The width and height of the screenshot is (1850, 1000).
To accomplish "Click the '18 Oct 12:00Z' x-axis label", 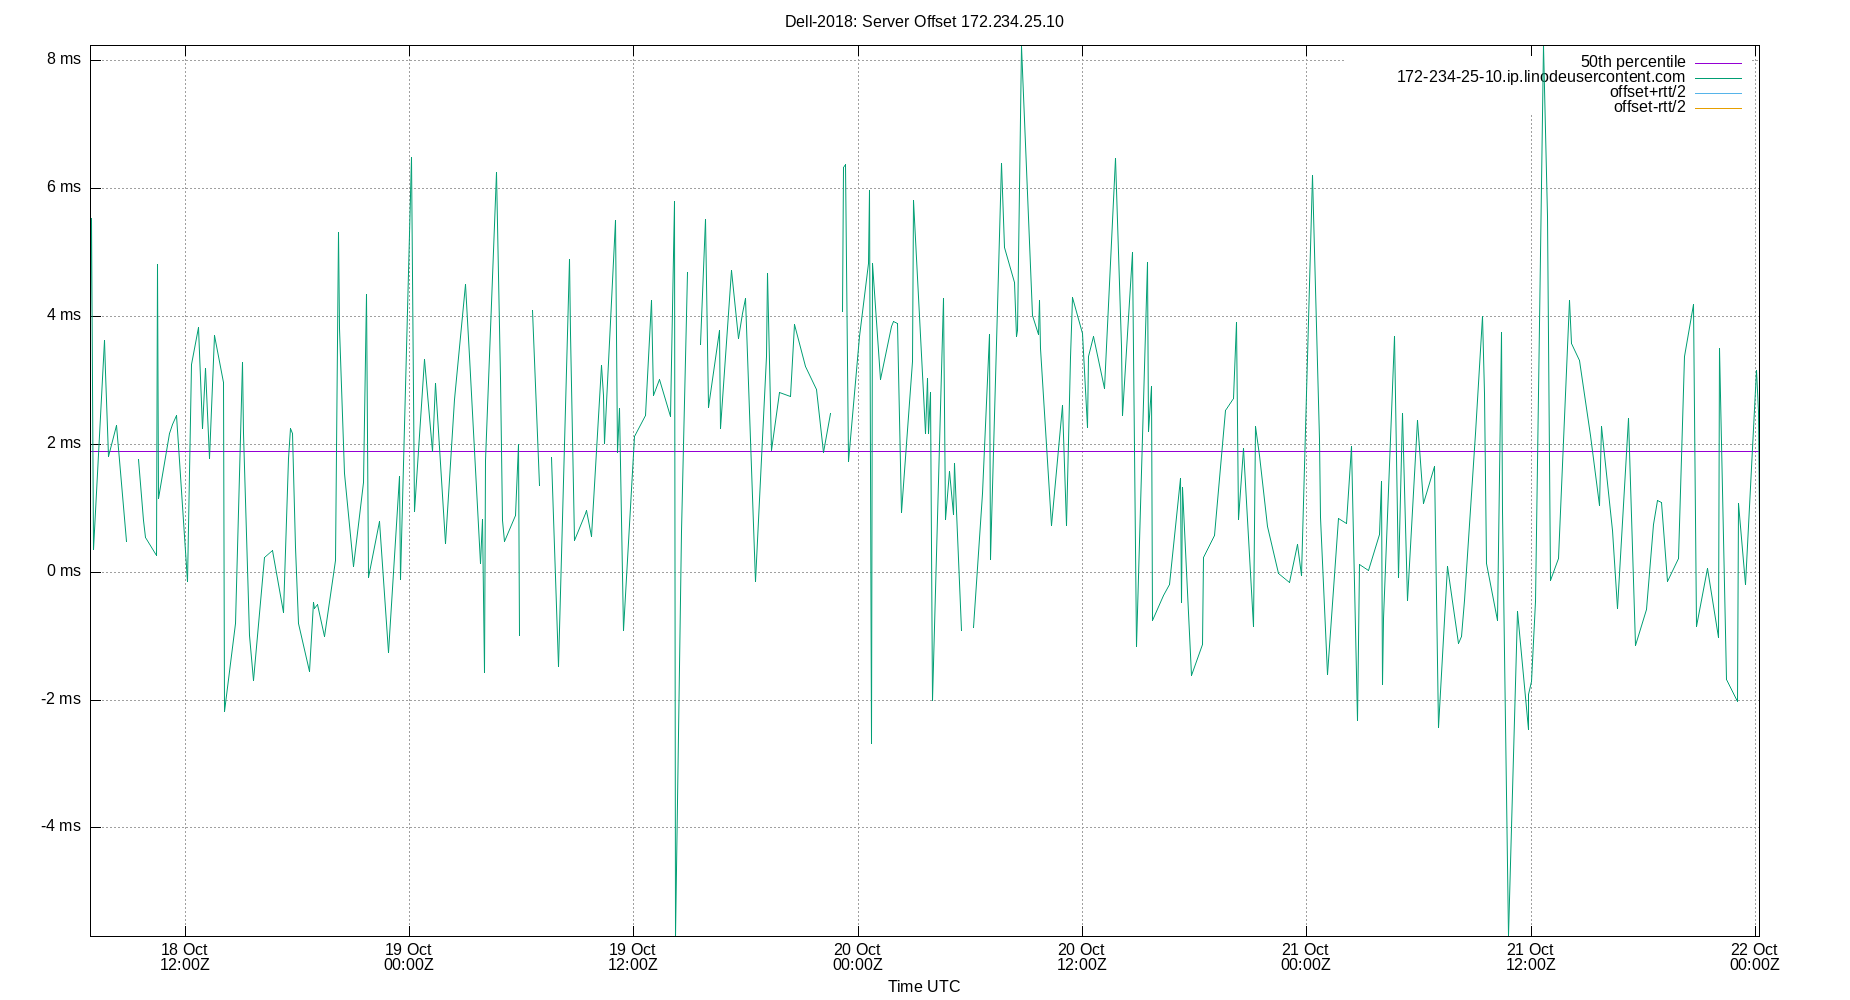I will pos(184,957).
